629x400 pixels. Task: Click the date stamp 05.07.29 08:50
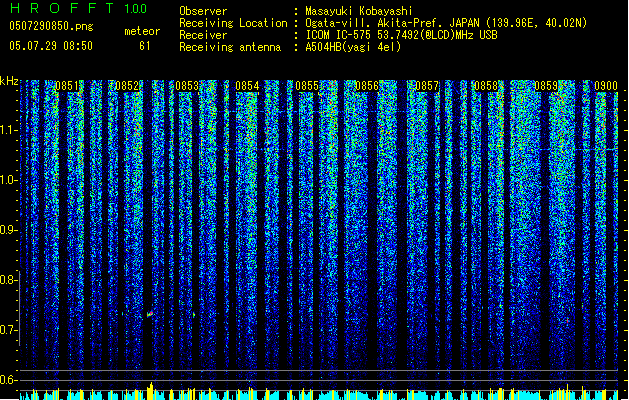[x=51, y=46]
